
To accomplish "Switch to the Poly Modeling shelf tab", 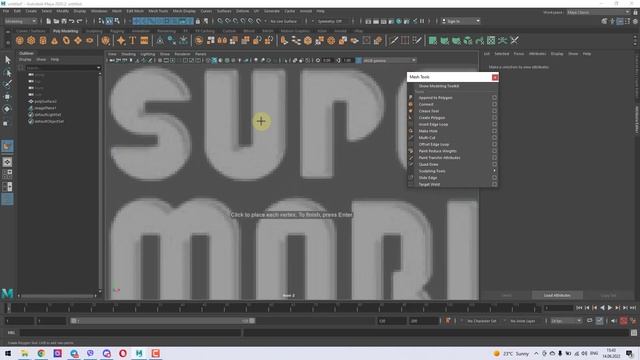I will tap(65, 31).
